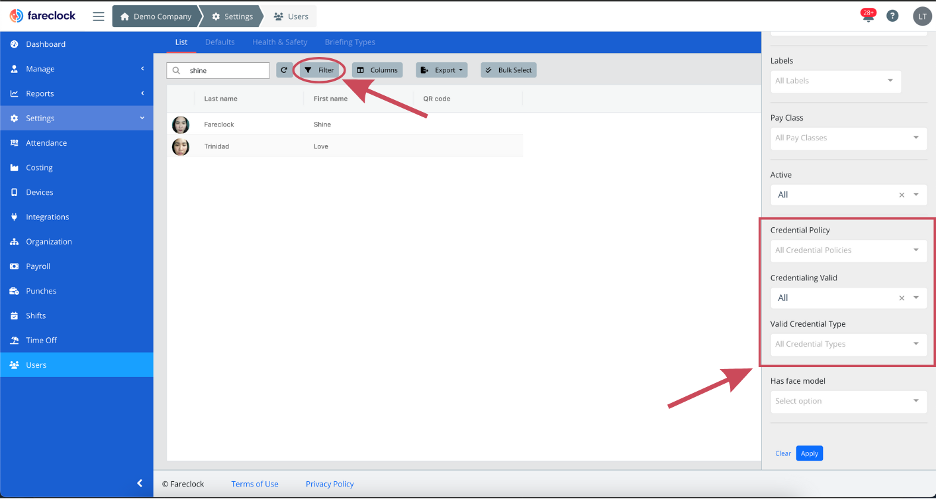
Task: Switch to the Defaults tab
Action: point(220,42)
